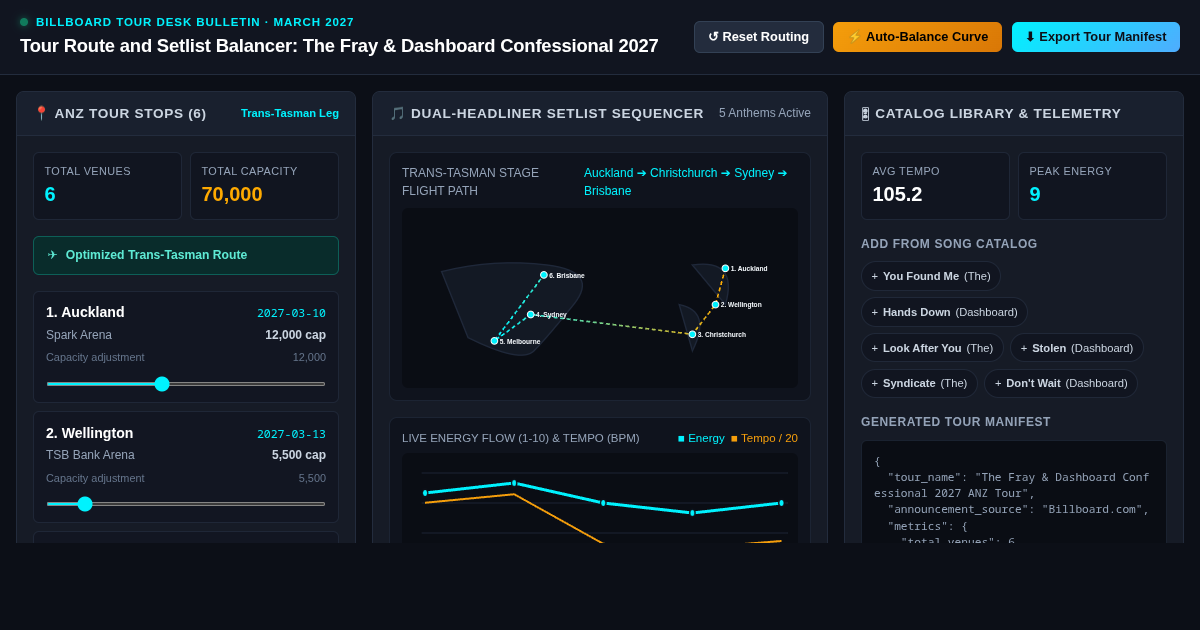
Task: Click the Optimized Trans-Tasman Route banner
Action: pos(186,255)
